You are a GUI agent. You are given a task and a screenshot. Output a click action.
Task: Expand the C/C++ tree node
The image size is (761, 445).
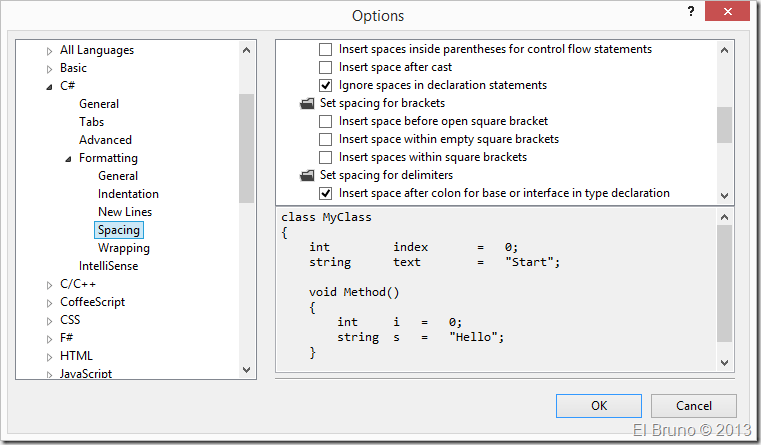(x=49, y=285)
